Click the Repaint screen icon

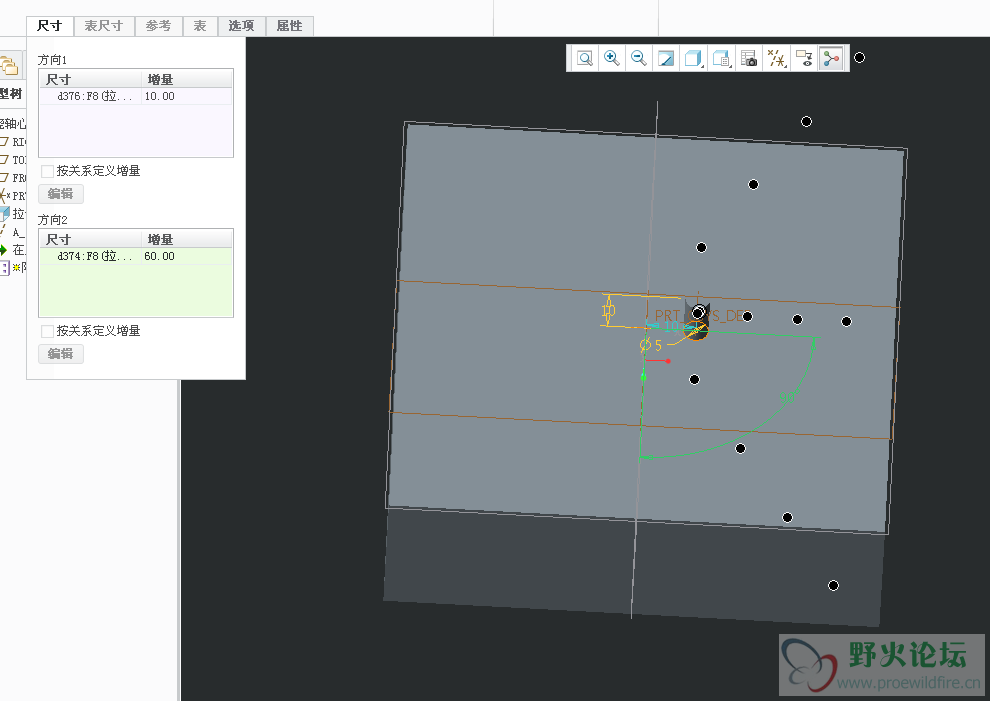point(665,59)
